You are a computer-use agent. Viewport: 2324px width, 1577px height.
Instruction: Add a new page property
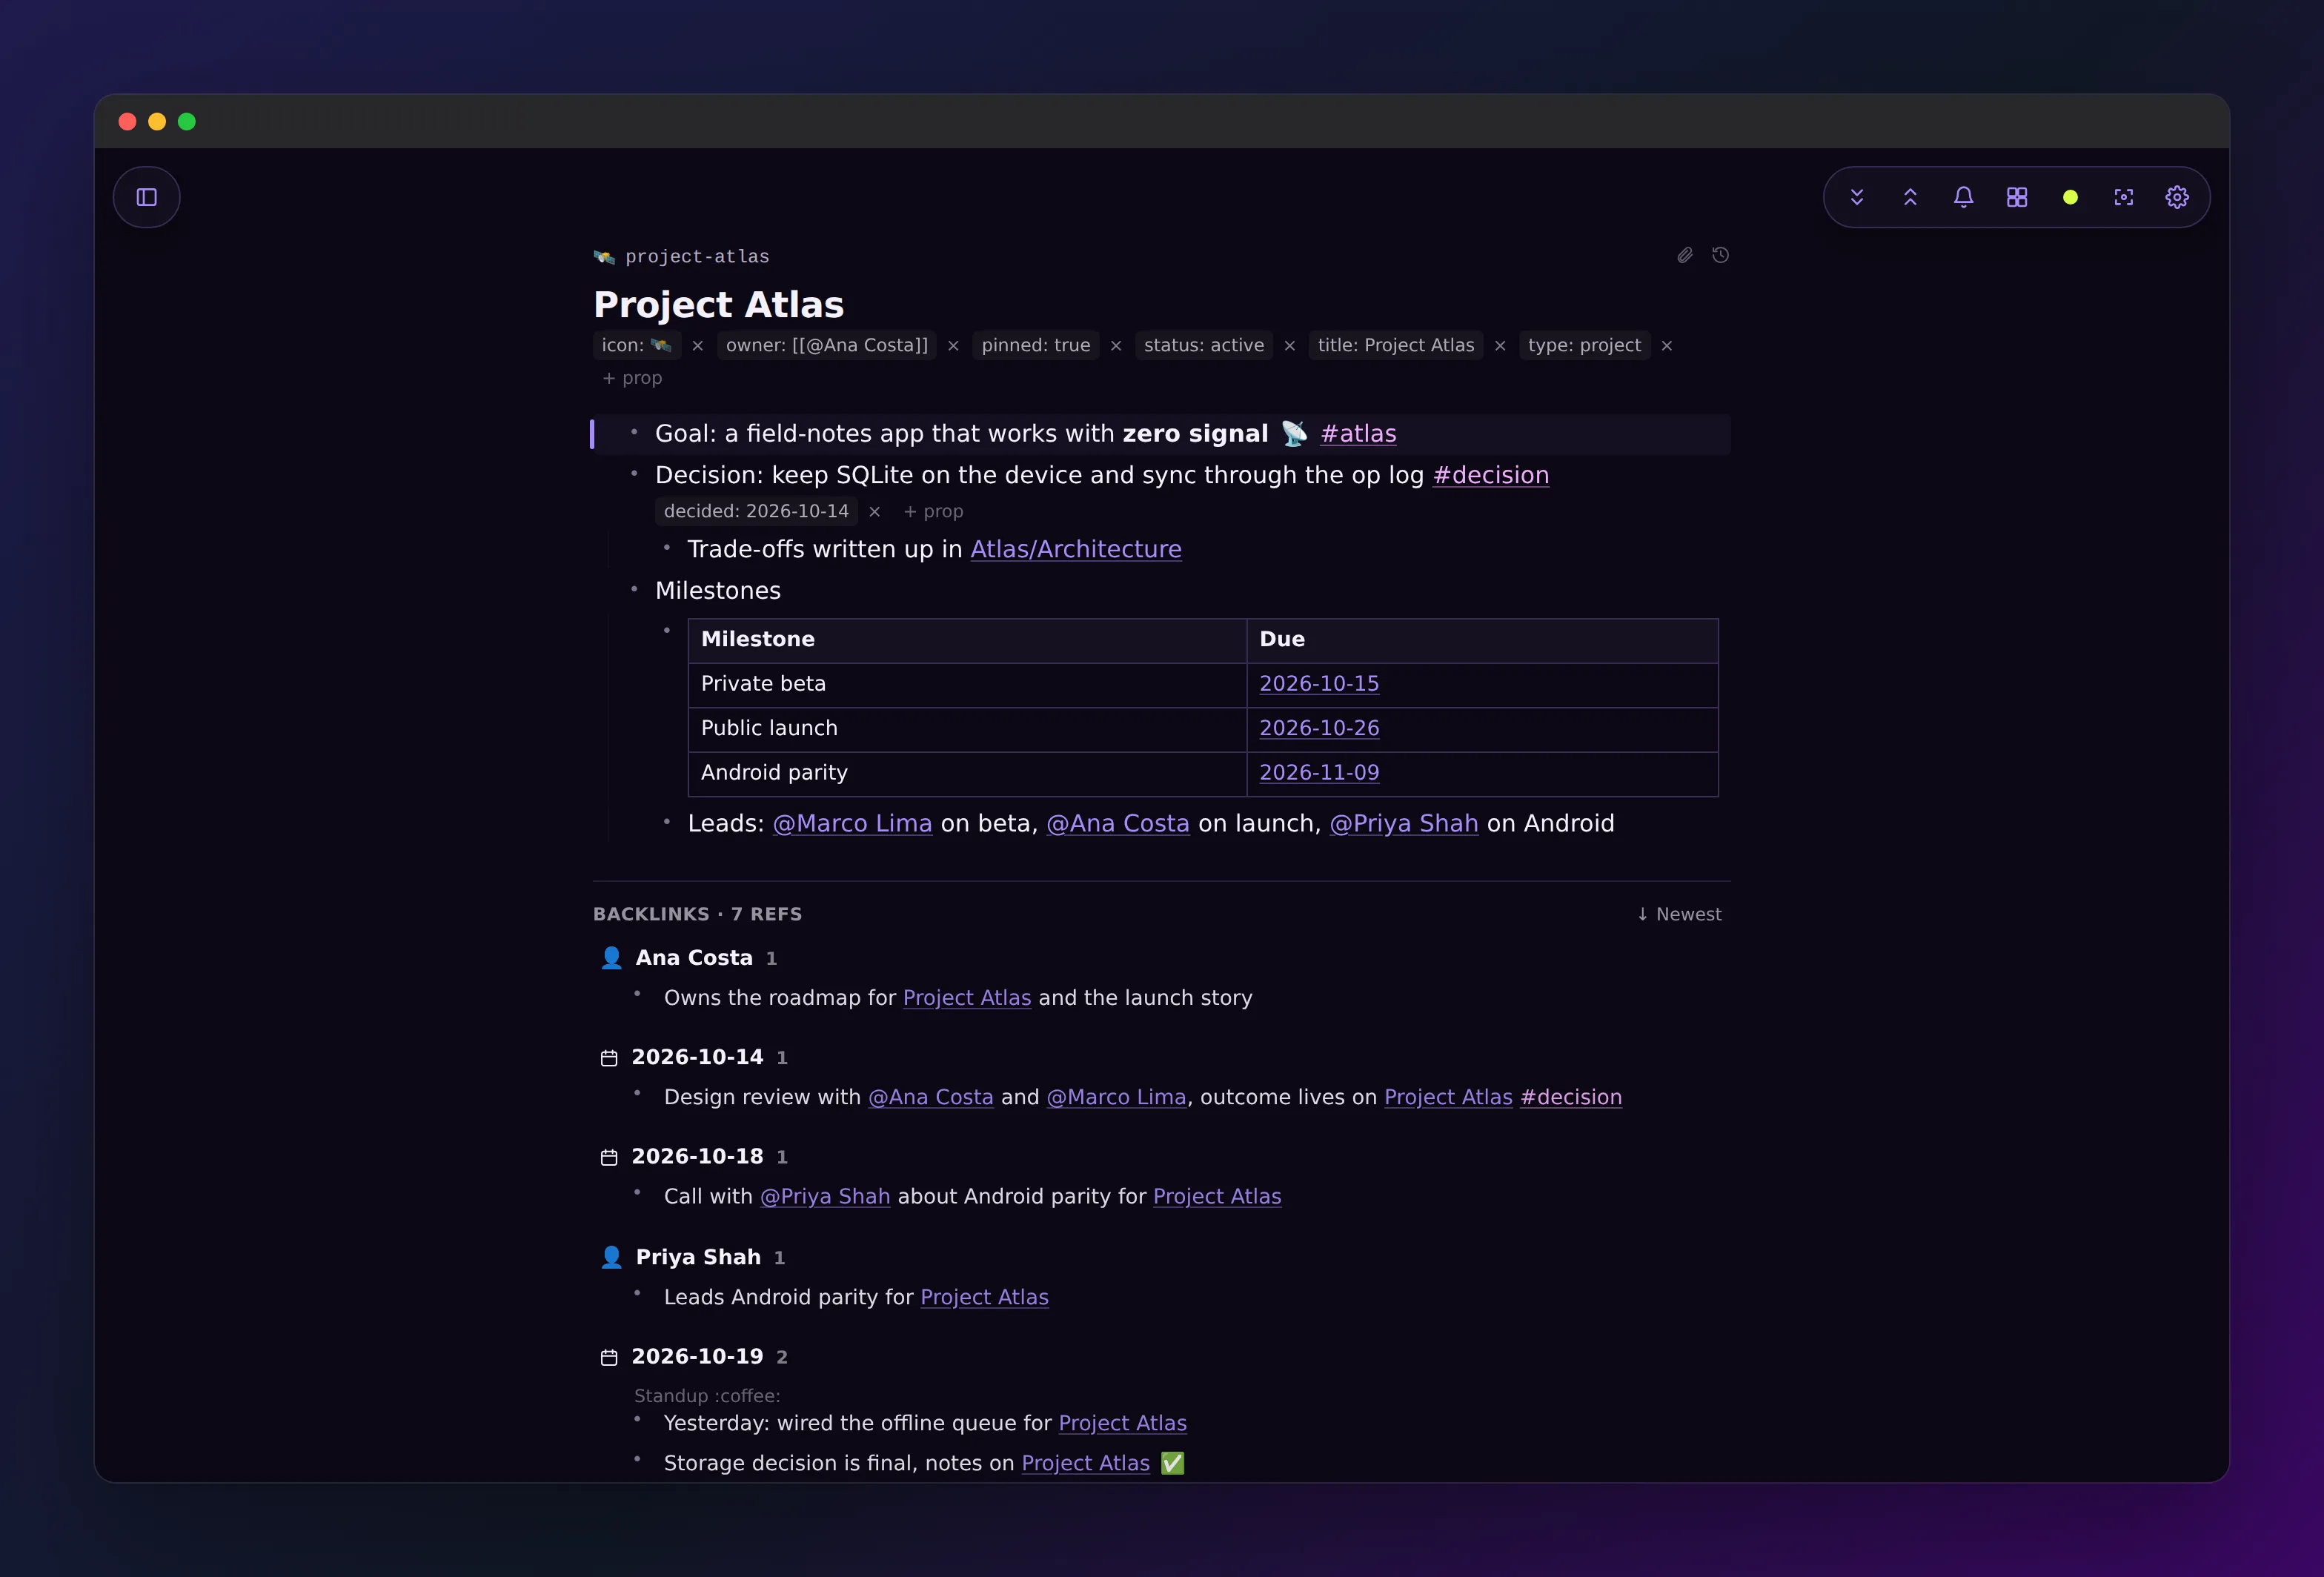632,378
